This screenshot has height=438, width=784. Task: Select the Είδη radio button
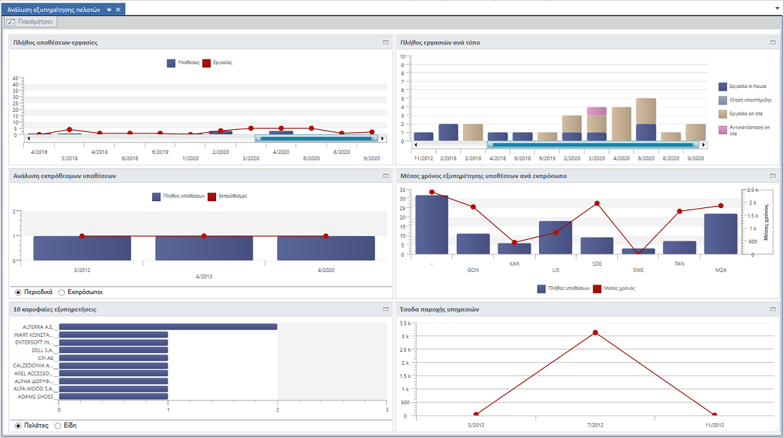click(x=58, y=426)
